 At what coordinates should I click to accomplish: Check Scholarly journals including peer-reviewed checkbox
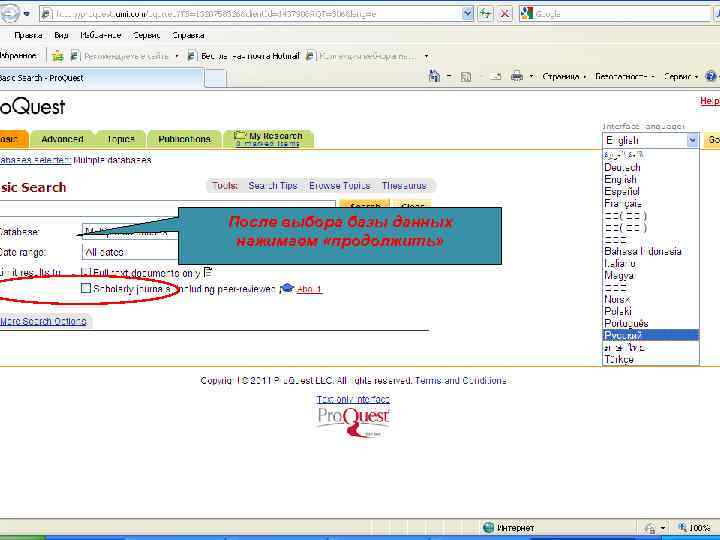pos(86,288)
